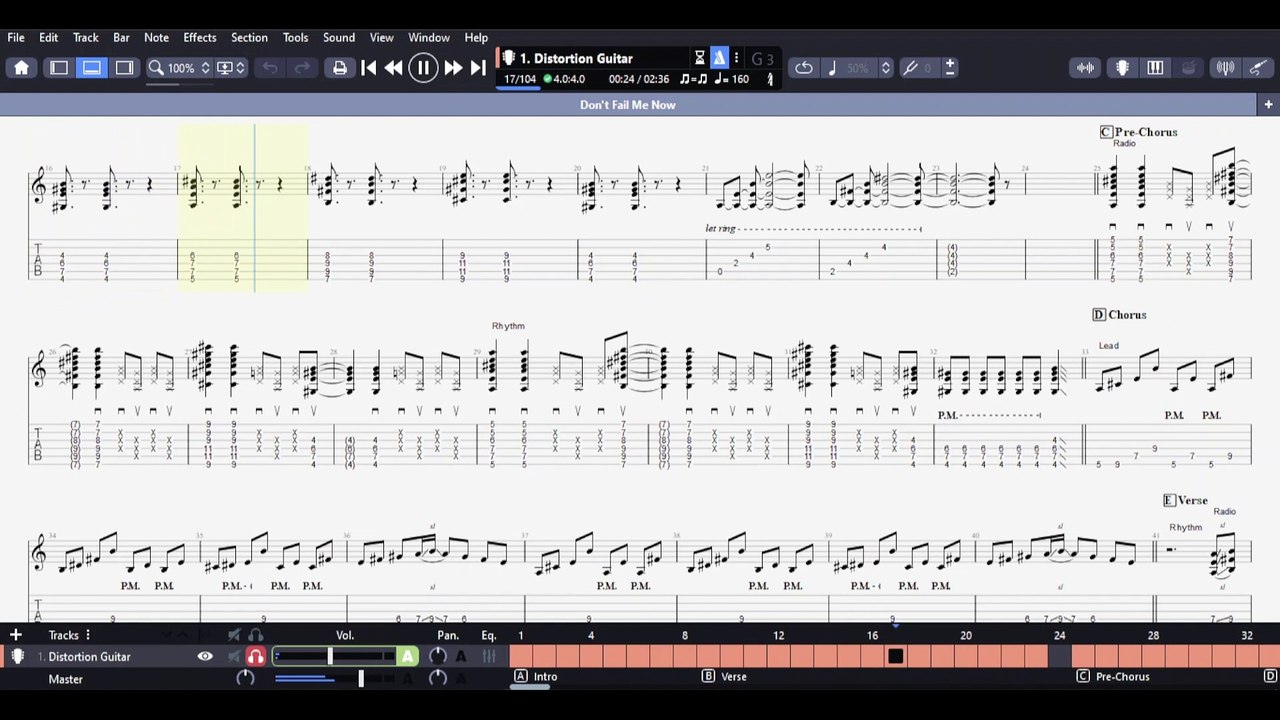Open the Section menu

pyautogui.click(x=249, y=38)
